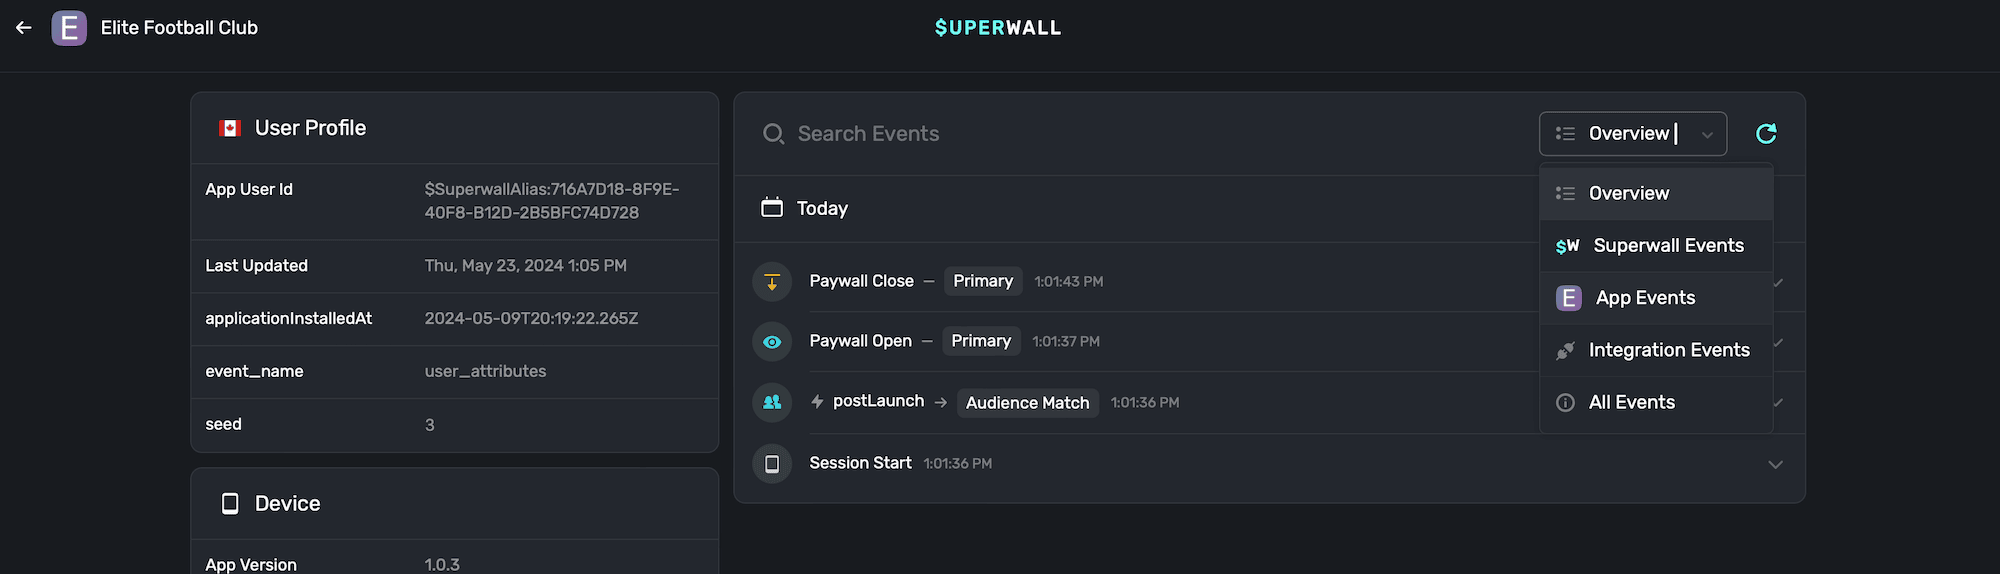This screenshot has width=2000, height=574.
Task: Click the Superwall logo
Action: (x=998, y=28)
